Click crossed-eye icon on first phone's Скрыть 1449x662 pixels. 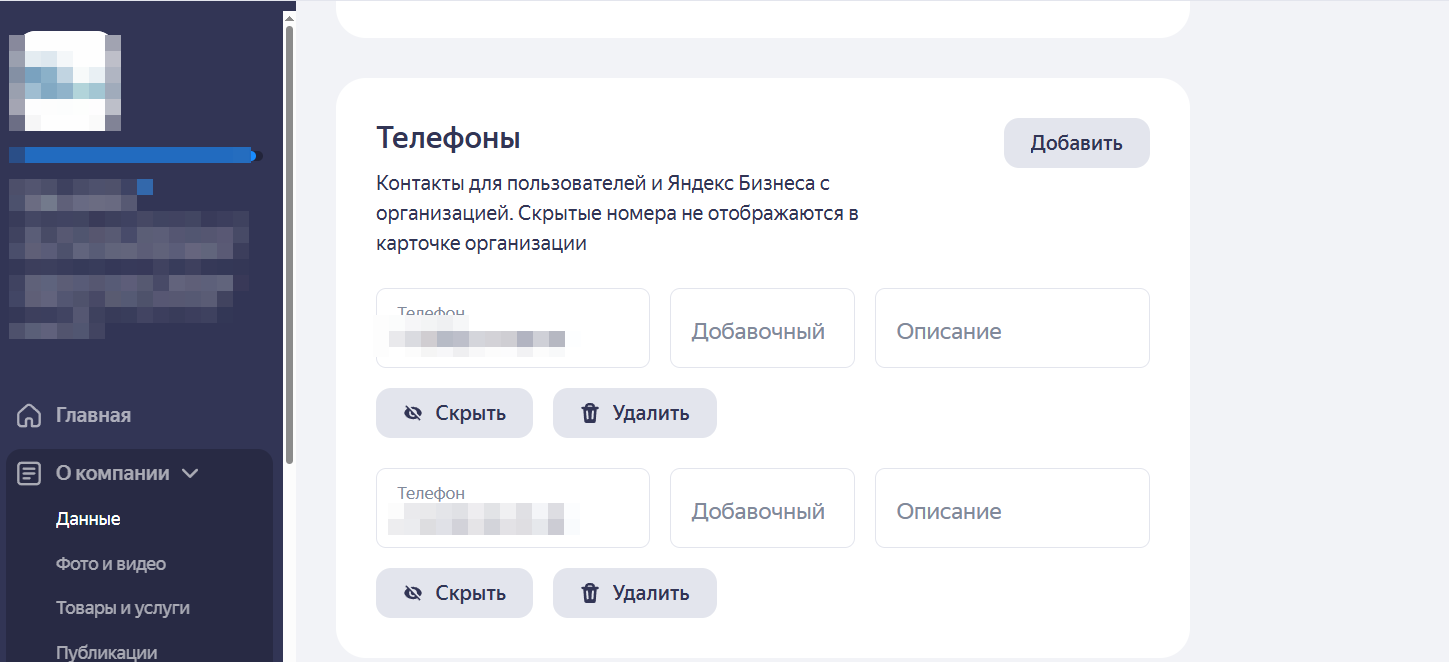click(x=413, y=413)
